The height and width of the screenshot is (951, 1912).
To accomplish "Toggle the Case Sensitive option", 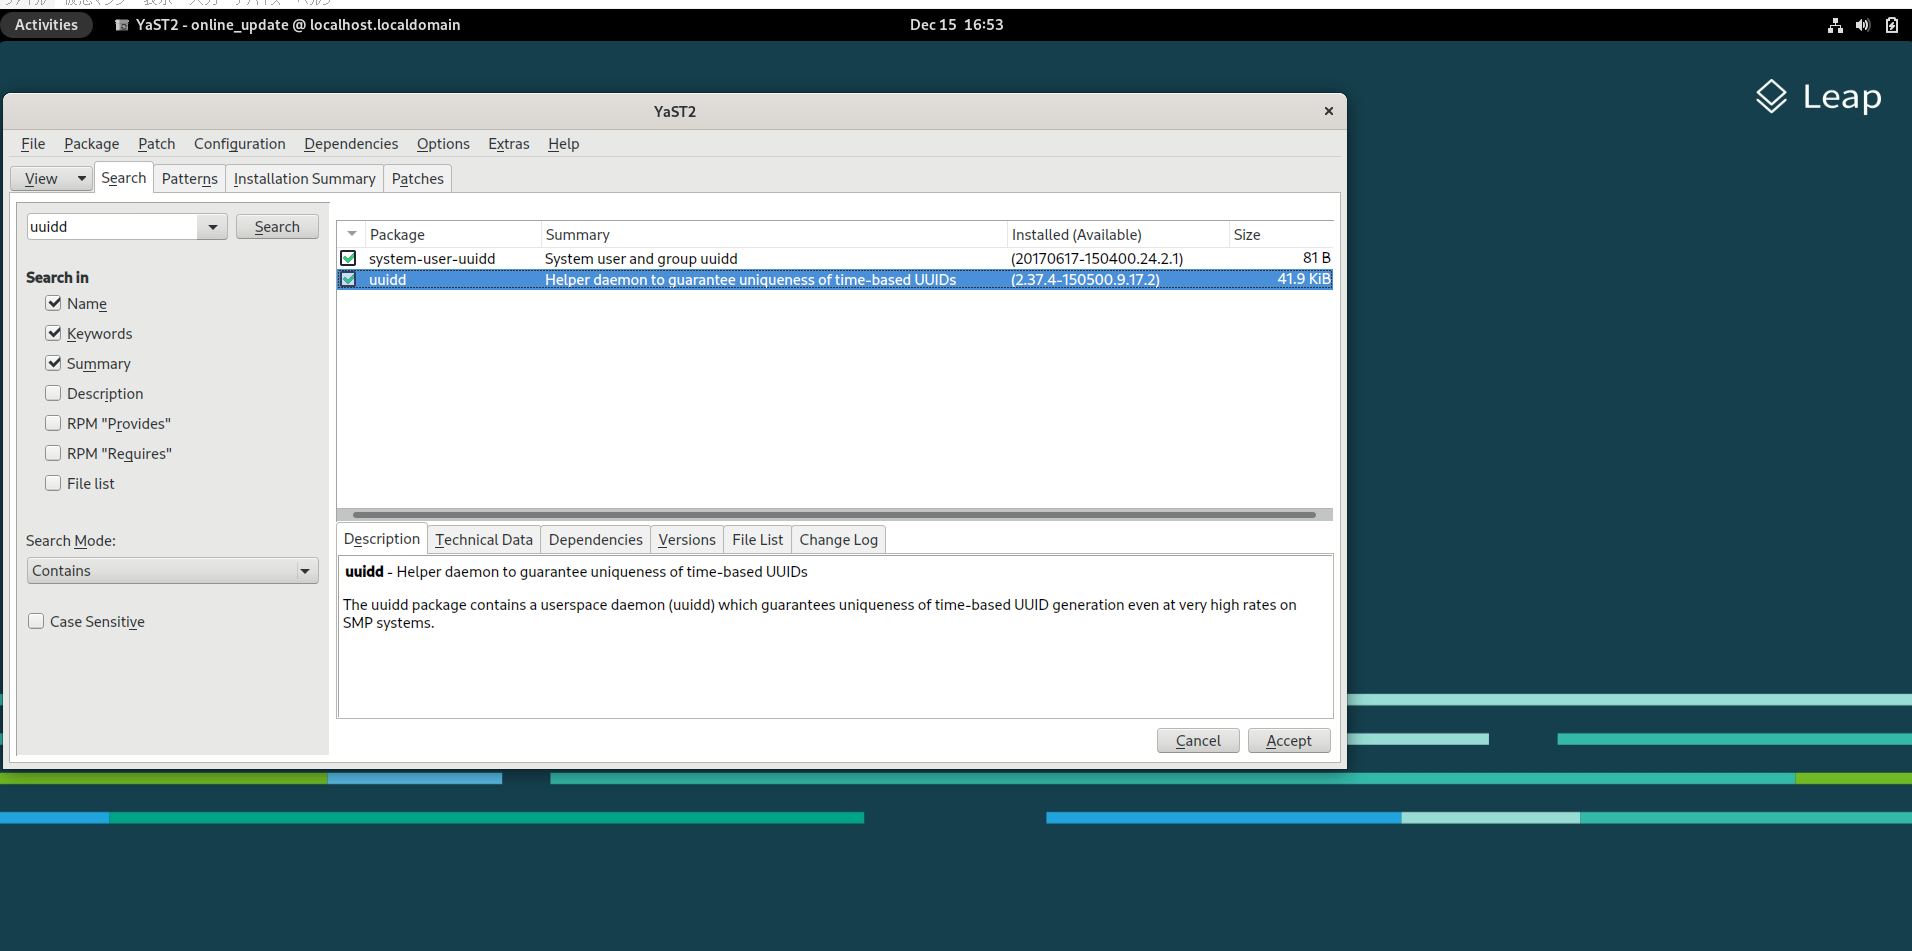I will tap(36, 621).
